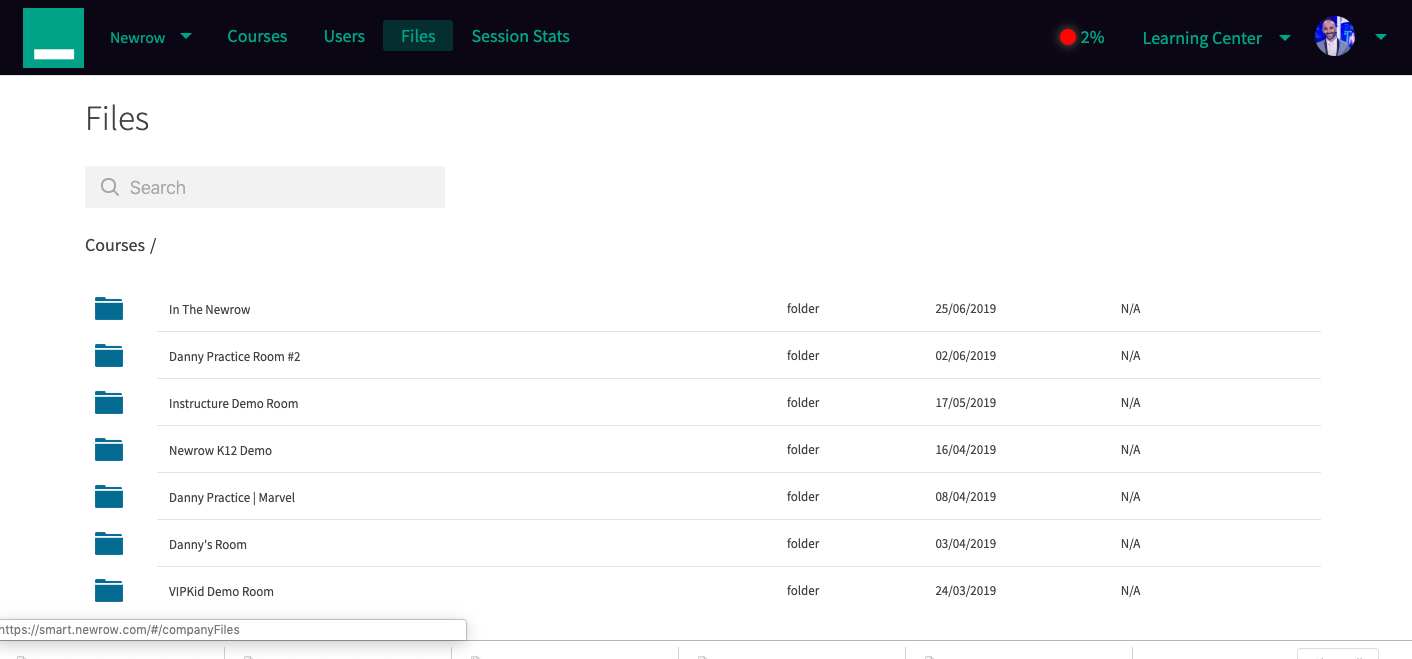Click folder icon beside Newrow K12 Demo
The width and height of the screenshot is (1412, 659).
point(109,449)
